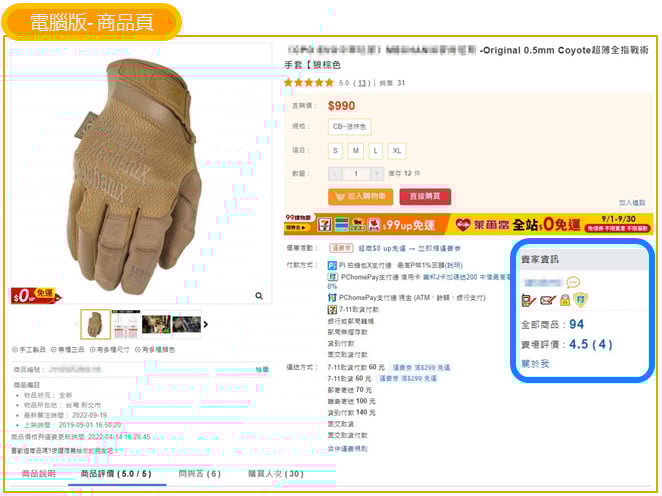The width and height of the screenshot is (662, 496).
Task: Click the magnifier zoom icon on product image
Action: tap(259, 296)
